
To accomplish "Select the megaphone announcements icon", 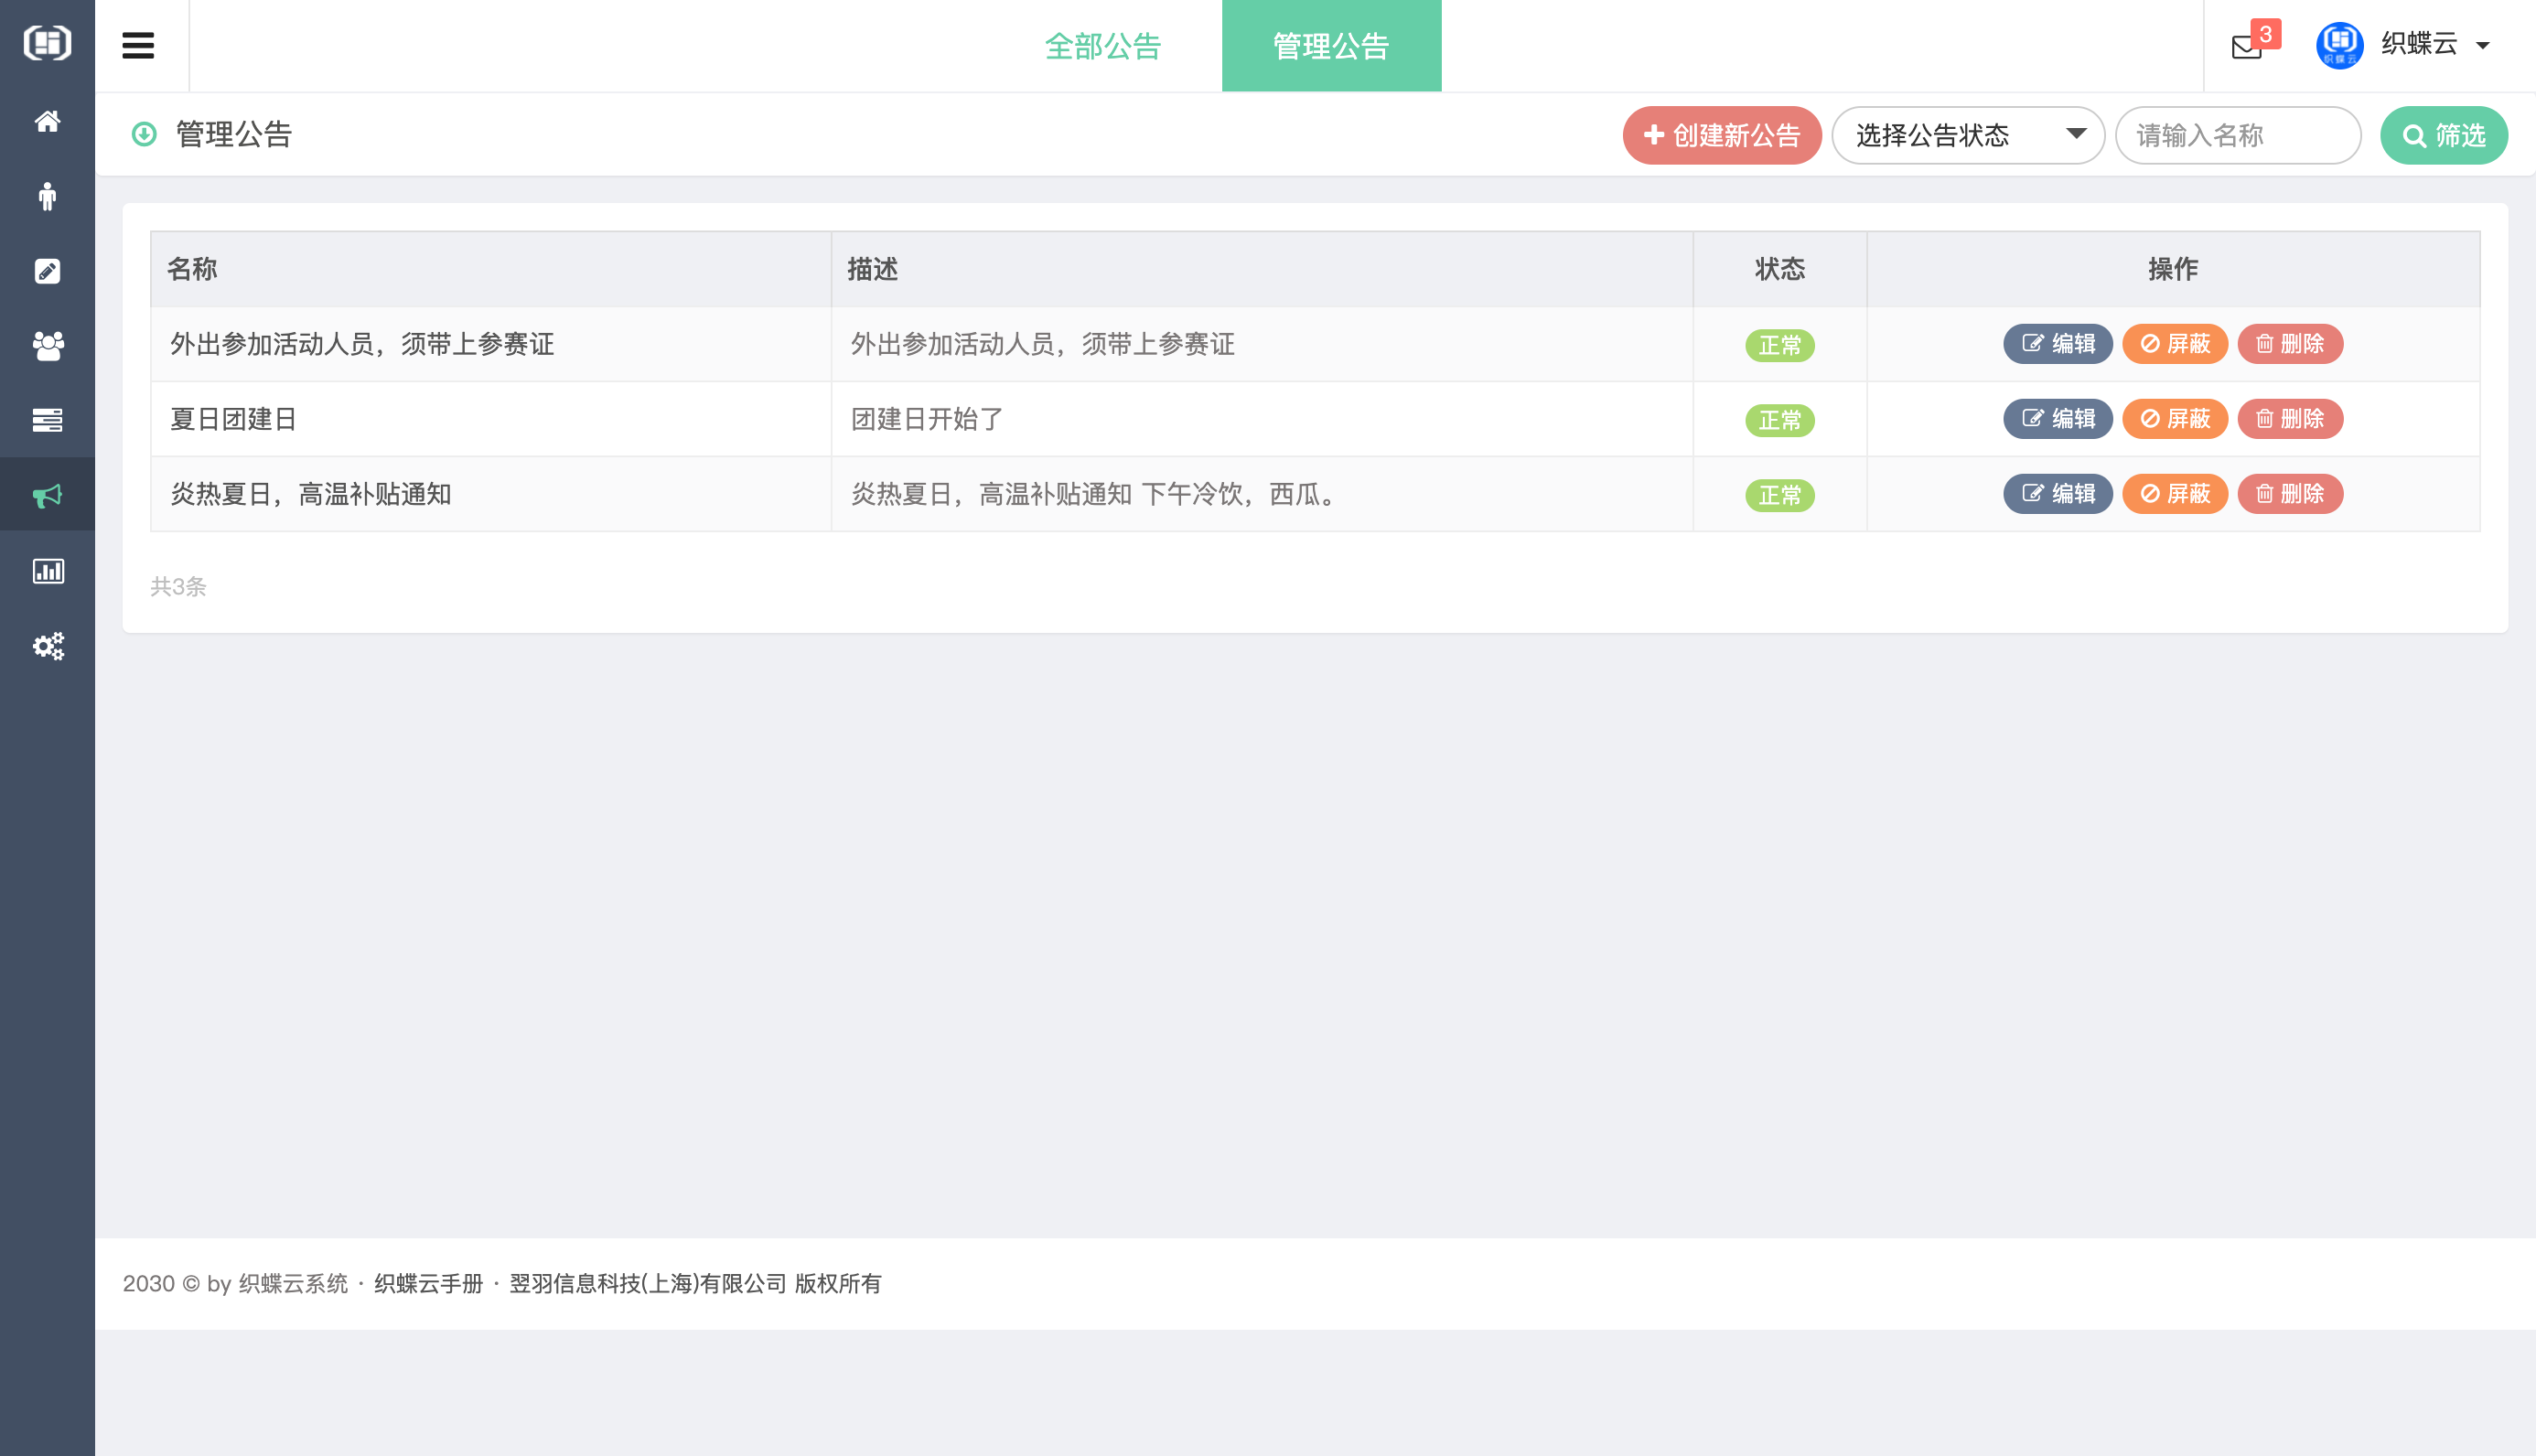I will click(47, 494).
